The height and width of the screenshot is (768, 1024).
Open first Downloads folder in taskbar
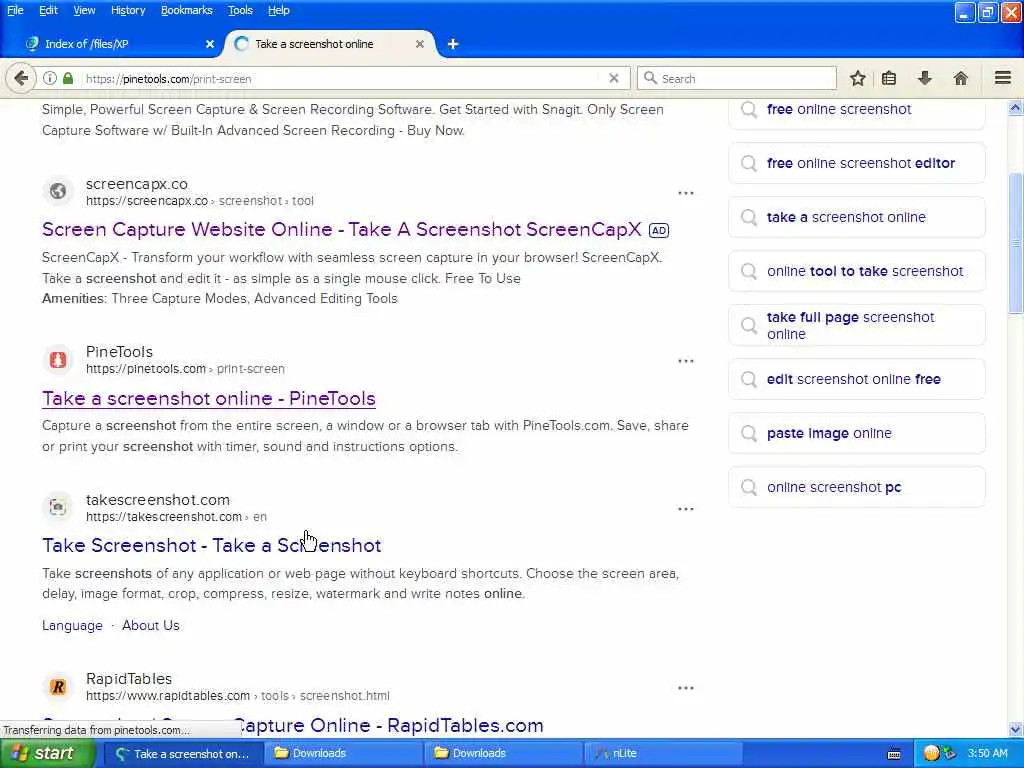point(344,753)
